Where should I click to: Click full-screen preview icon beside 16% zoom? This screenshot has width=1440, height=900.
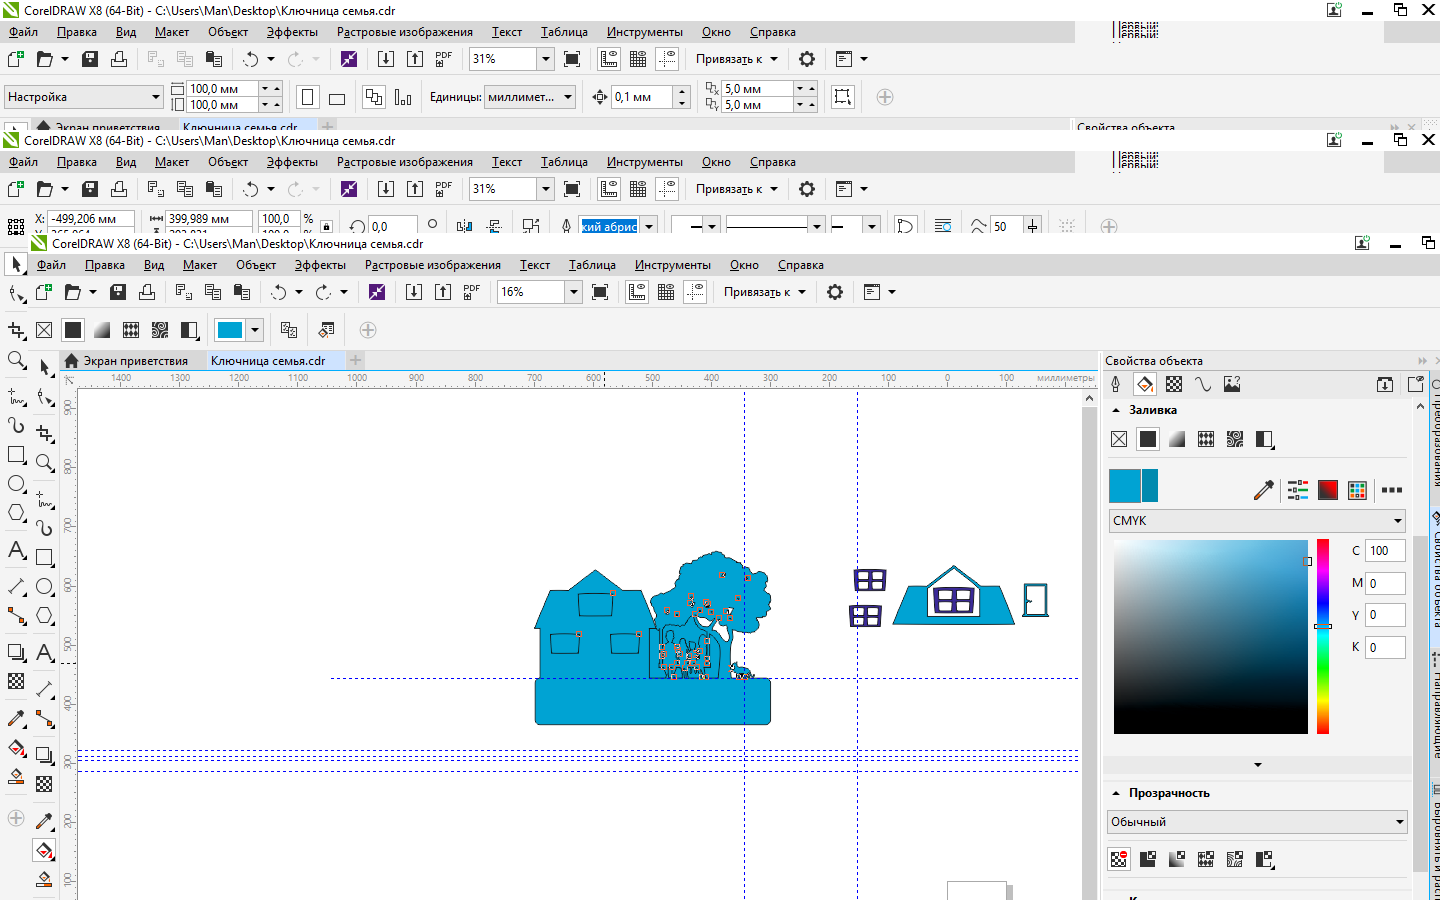coord(600,292)
